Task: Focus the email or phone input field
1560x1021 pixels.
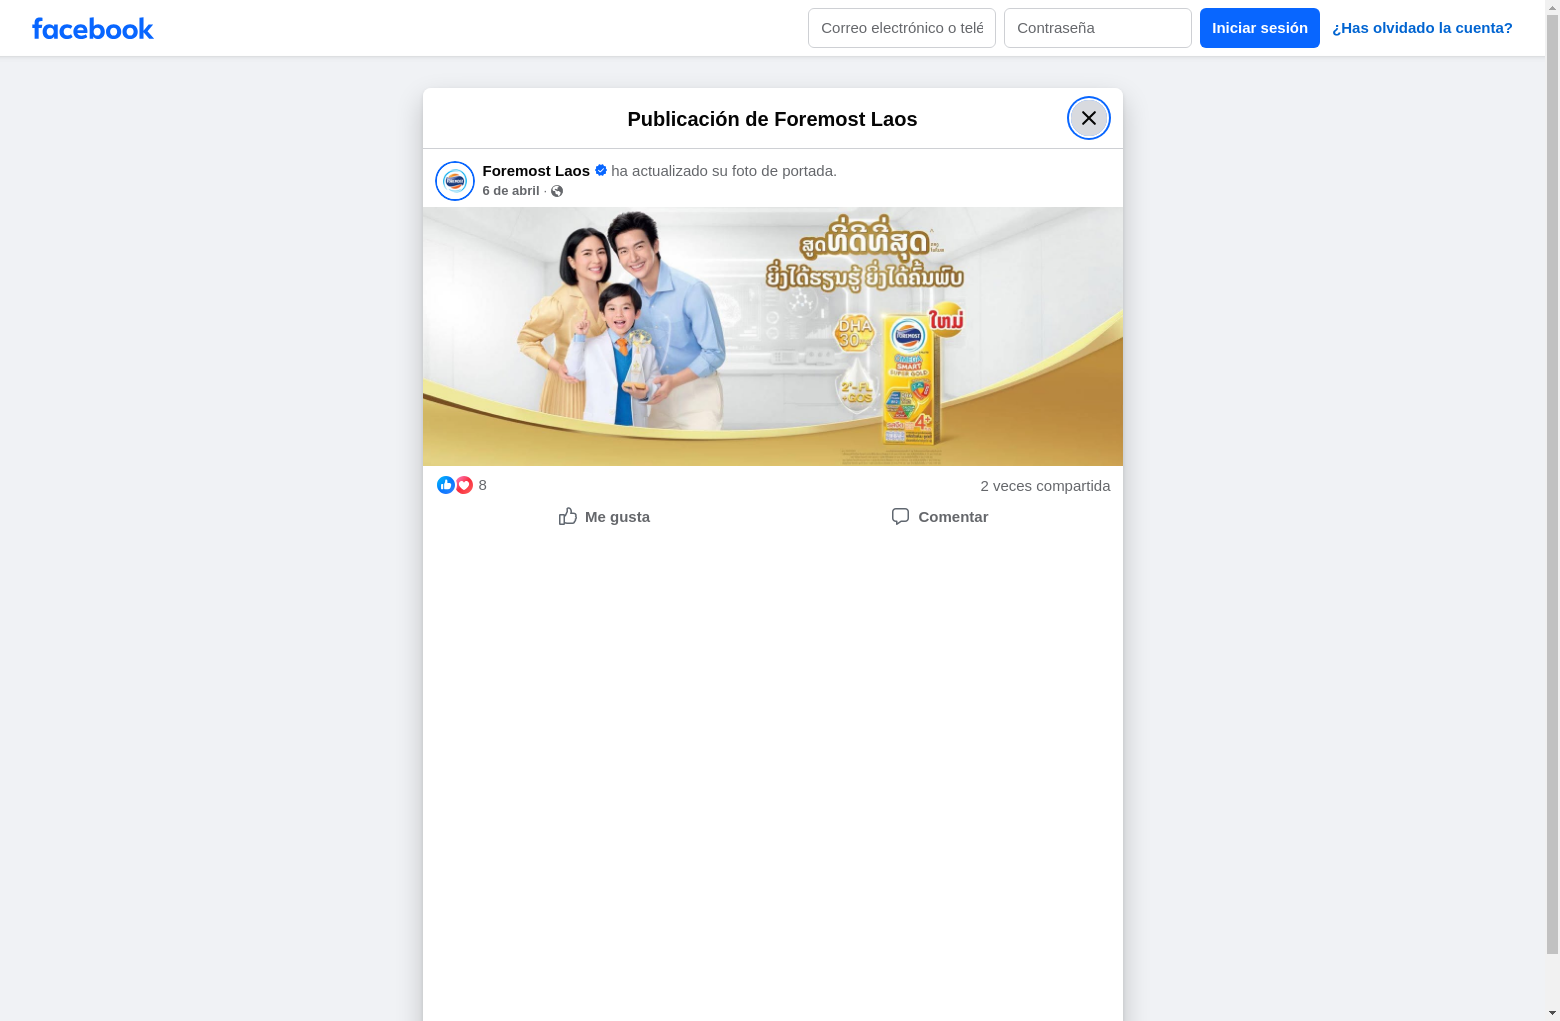Action: click(902, 28)
